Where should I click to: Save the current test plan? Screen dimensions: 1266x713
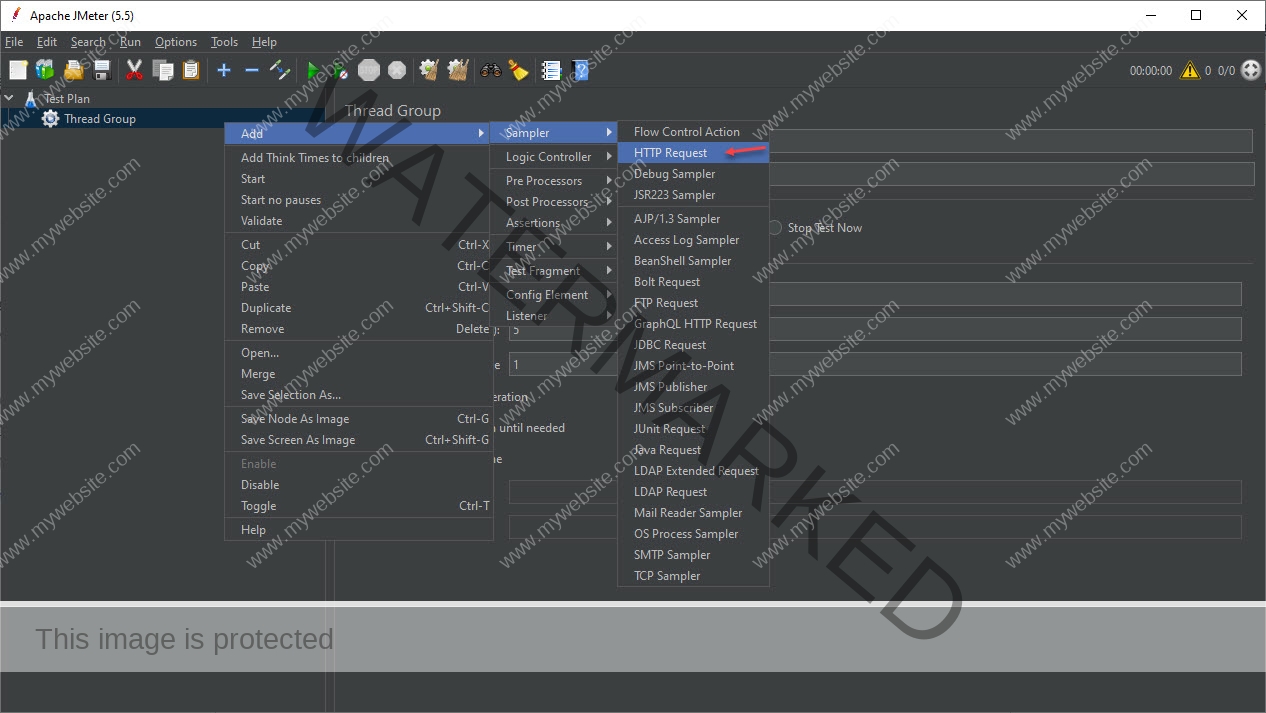101,70
